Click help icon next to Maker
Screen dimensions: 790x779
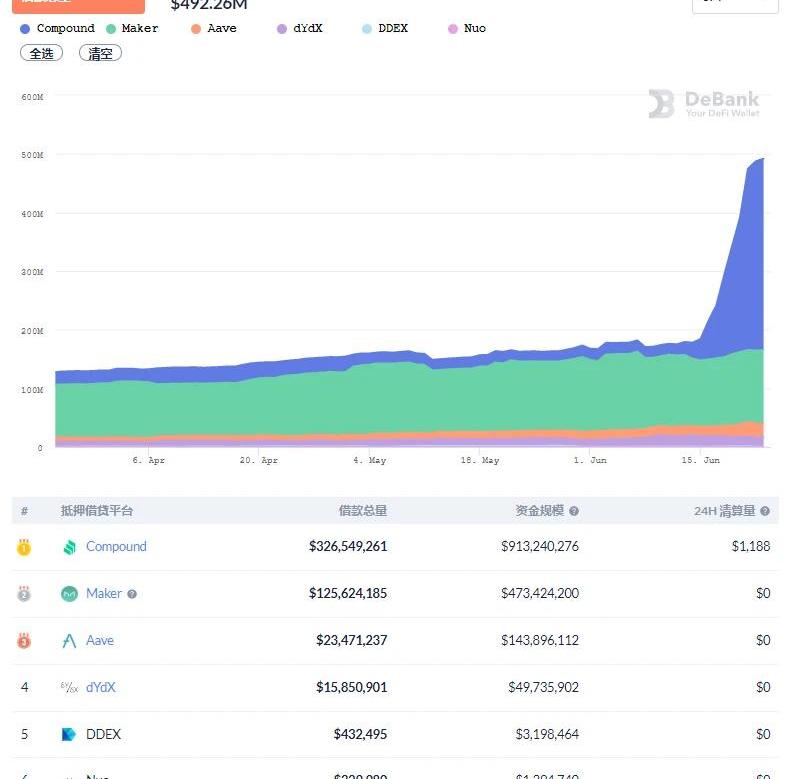click(x=132, y=594)
